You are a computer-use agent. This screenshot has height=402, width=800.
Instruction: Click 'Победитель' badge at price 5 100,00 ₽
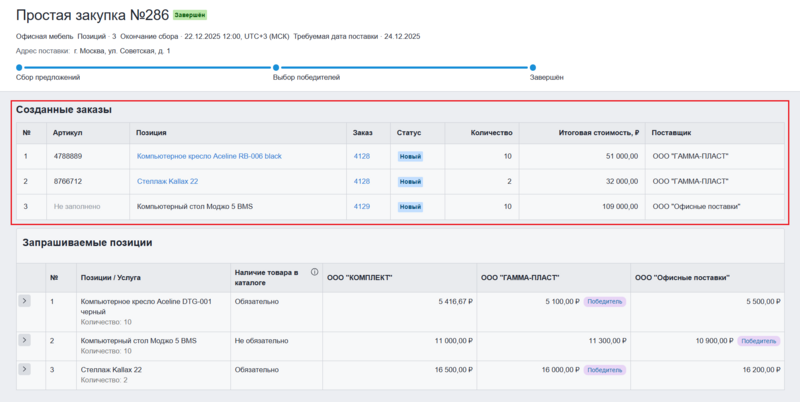pos(606,300)
